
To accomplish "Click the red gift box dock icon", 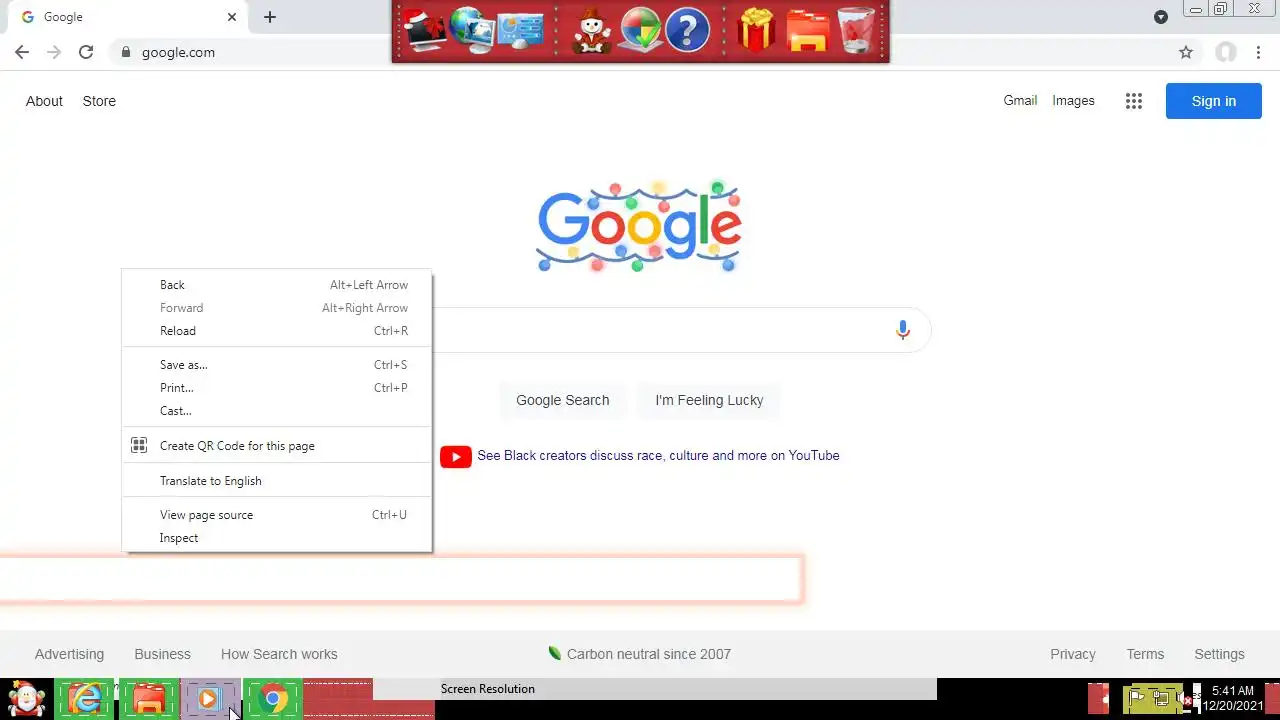I will (x=757, y=30).
